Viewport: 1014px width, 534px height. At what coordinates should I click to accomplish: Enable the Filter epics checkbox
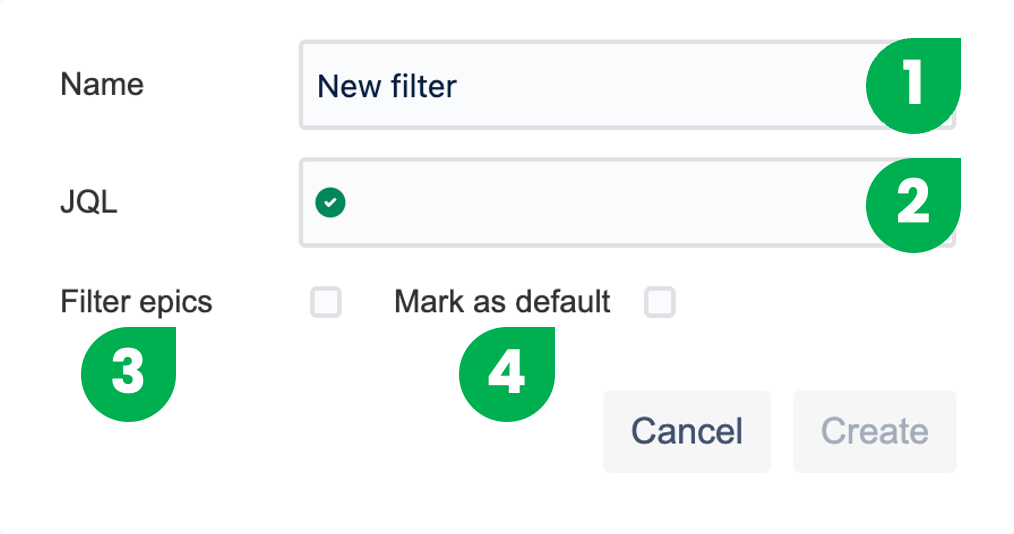(326, 302)
